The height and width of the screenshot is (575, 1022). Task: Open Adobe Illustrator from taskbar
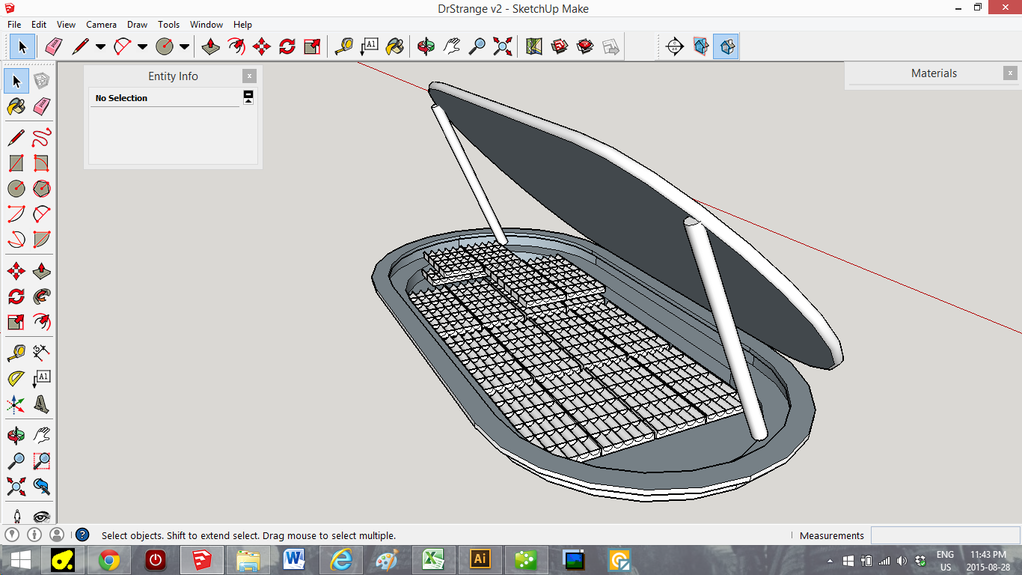pyautogui.click(x=480, y=560)
